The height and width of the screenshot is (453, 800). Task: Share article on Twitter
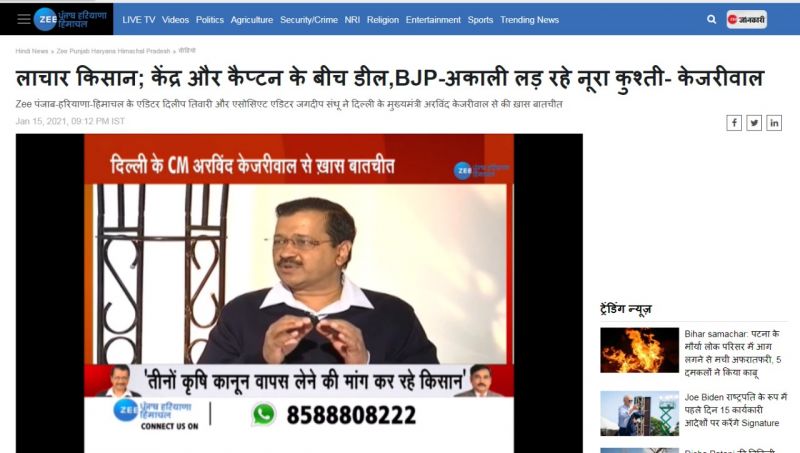click(754, 123)
